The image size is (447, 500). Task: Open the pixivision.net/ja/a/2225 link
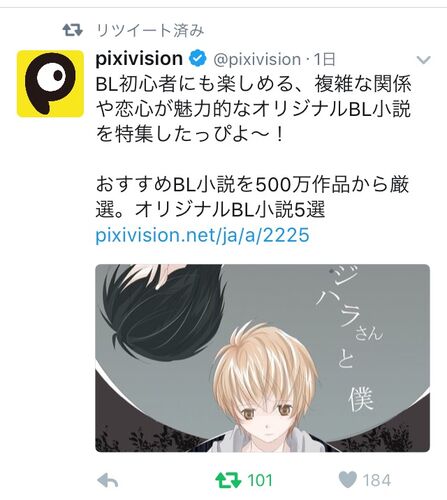(202, 235)
